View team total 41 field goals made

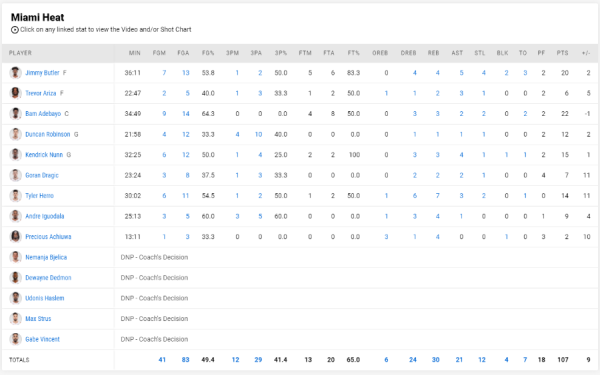pyautogui.click(x=162, y=360)
